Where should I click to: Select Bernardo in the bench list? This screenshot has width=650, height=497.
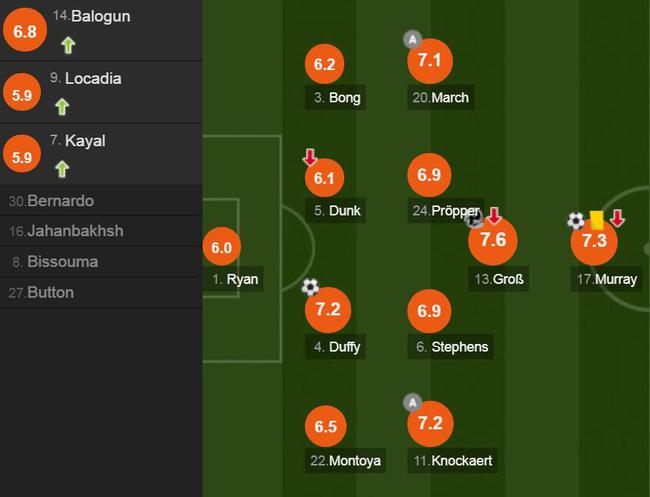(101, 201)
